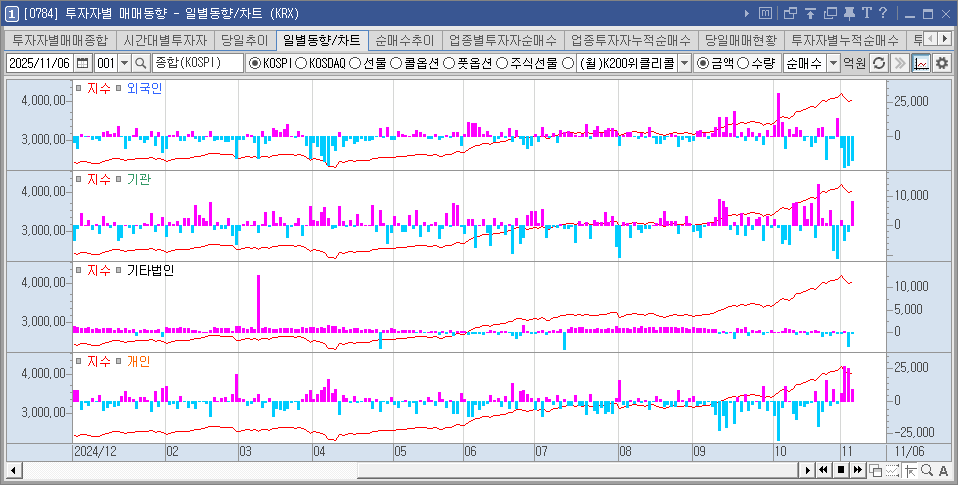Screen dimensions: 958x485
Task: Switch to 시간대별투자자 tab
Action: tap(165, 40)
